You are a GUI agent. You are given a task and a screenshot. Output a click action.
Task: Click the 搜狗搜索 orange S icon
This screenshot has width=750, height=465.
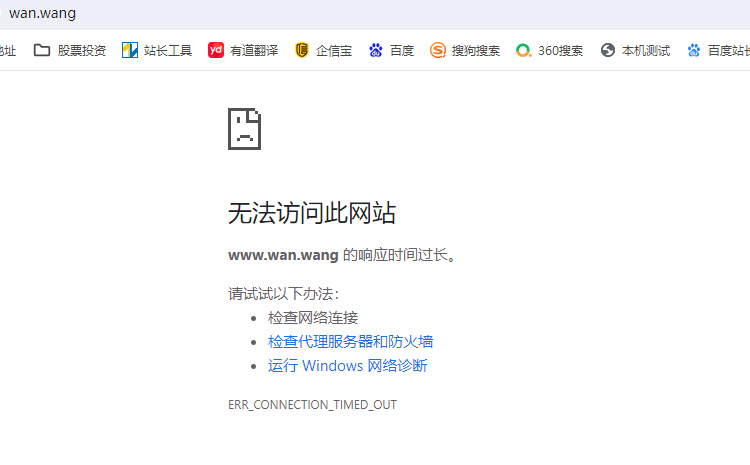[x=437, y=50]
